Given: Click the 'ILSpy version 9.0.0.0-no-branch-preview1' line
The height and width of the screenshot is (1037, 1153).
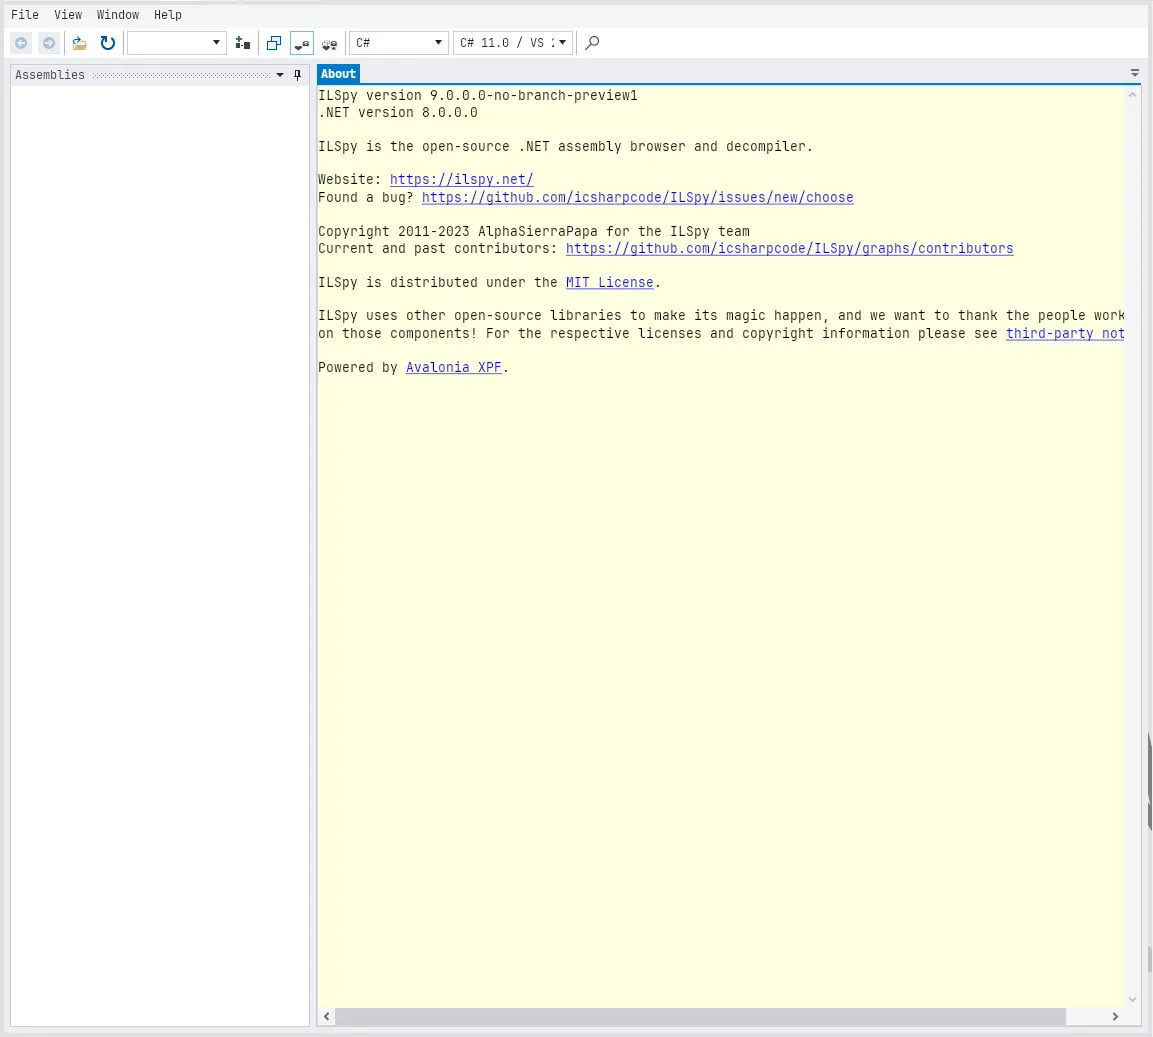Looking at the screenshot, I should [478, 96].
